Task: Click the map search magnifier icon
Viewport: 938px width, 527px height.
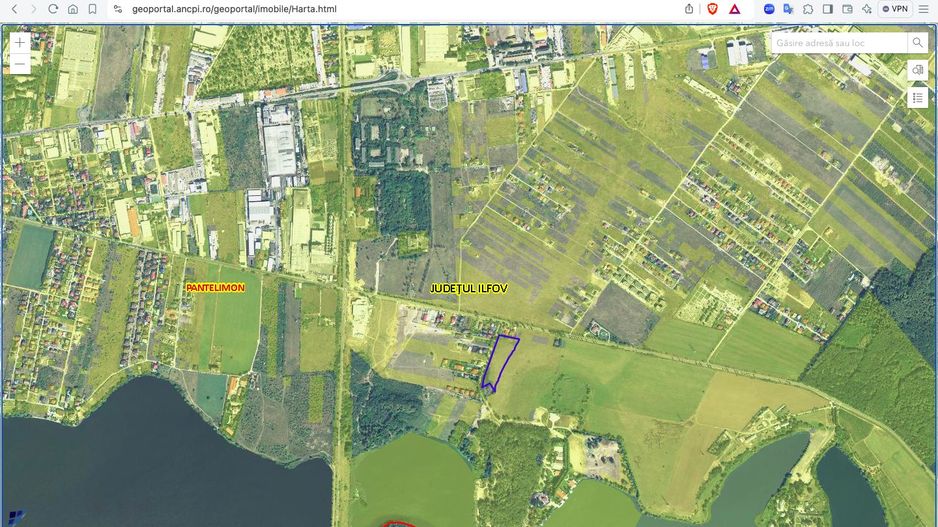Action: tap(917, 42)
